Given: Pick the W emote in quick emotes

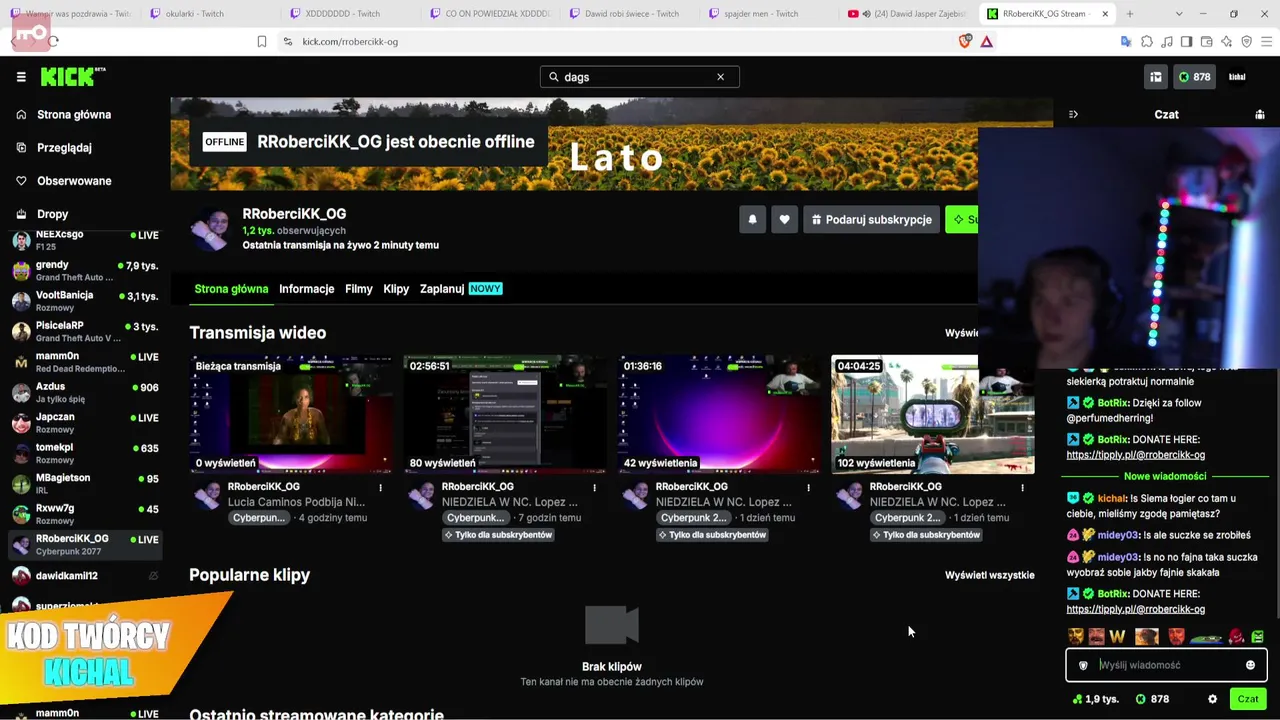Looking at the screenshot, I should (x=1117, y=637).
